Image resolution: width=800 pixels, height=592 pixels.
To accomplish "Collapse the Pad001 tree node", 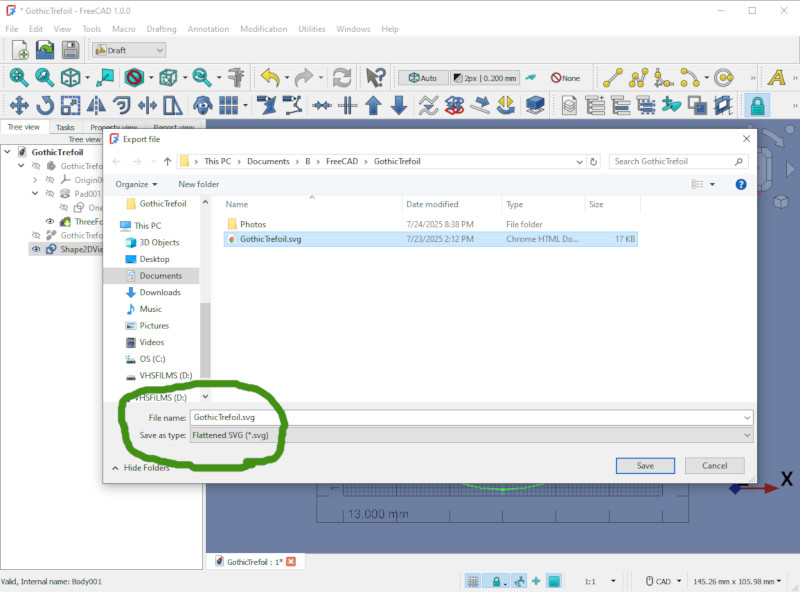I will tap(35, 193).
